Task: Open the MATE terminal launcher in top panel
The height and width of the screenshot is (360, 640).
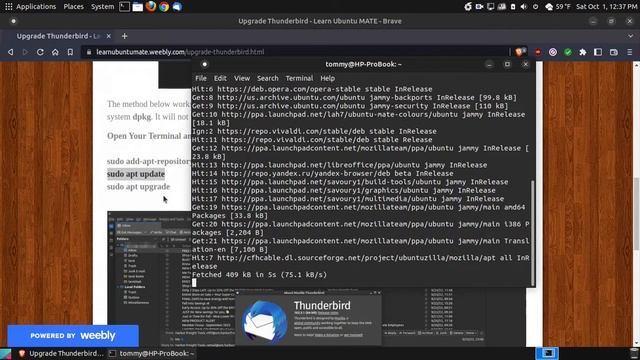Action: 124,7
